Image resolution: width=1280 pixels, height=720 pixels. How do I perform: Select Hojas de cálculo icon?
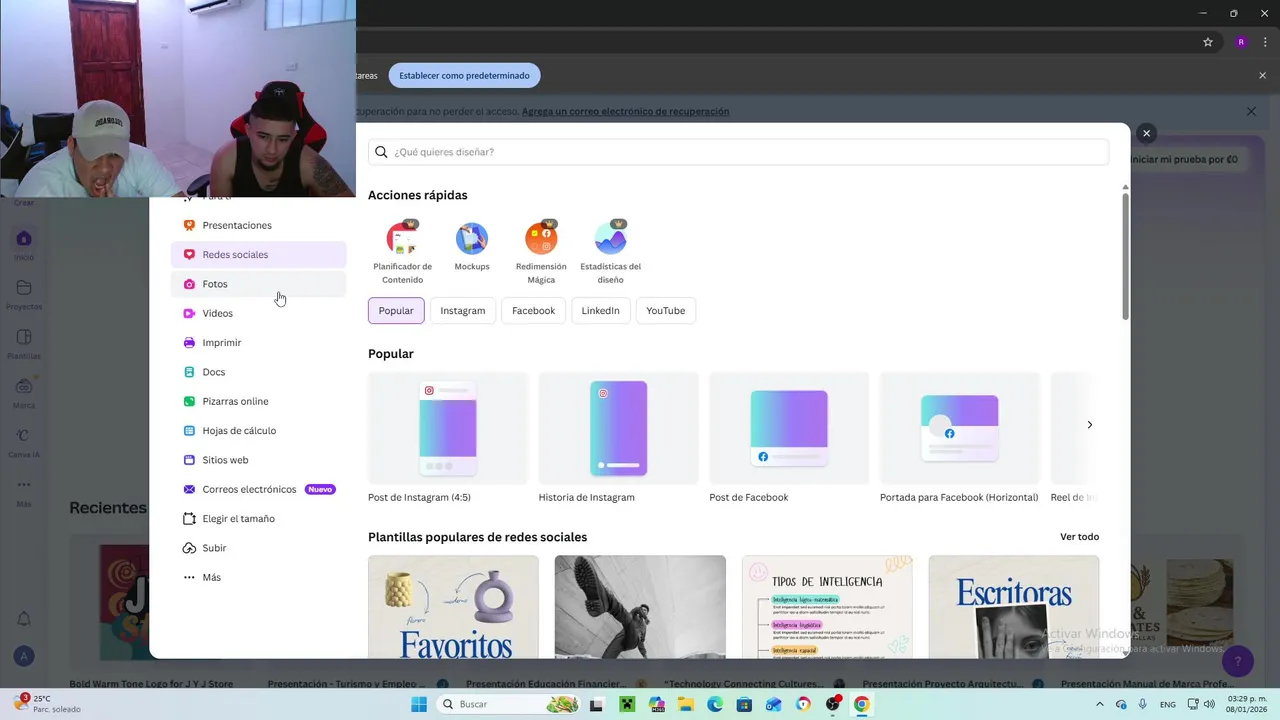tap(189, 430)
